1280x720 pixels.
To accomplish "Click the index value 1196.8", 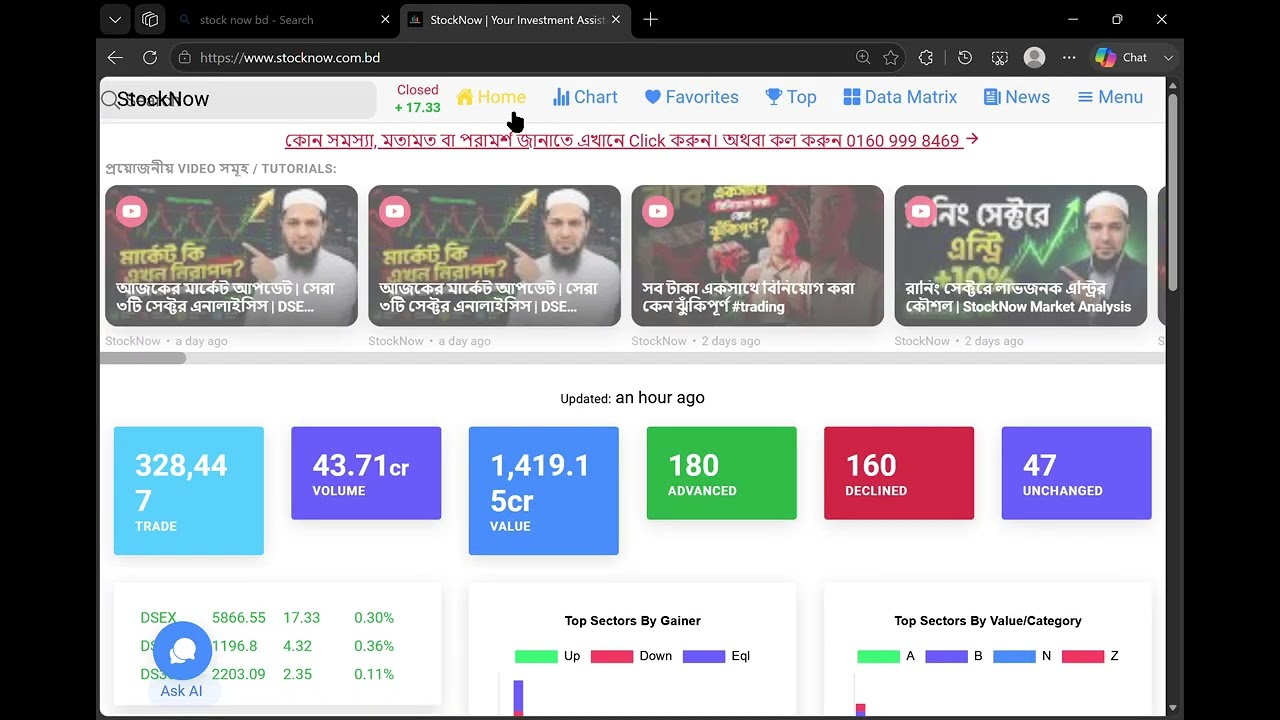I will click(x=234, y=646).
